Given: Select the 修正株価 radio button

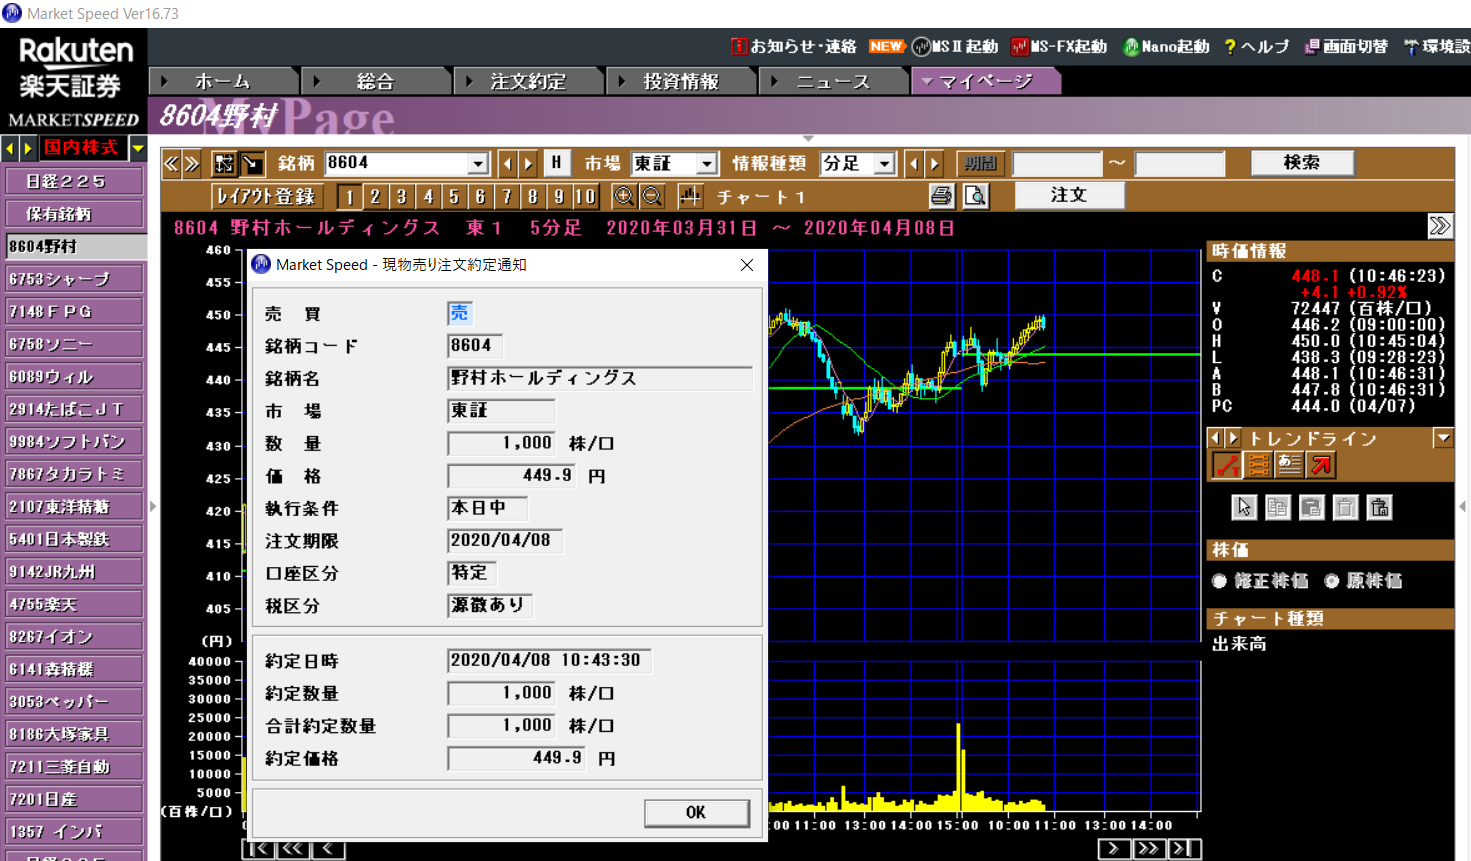Looking at the screenshot, I should [x=1219, y=581].
